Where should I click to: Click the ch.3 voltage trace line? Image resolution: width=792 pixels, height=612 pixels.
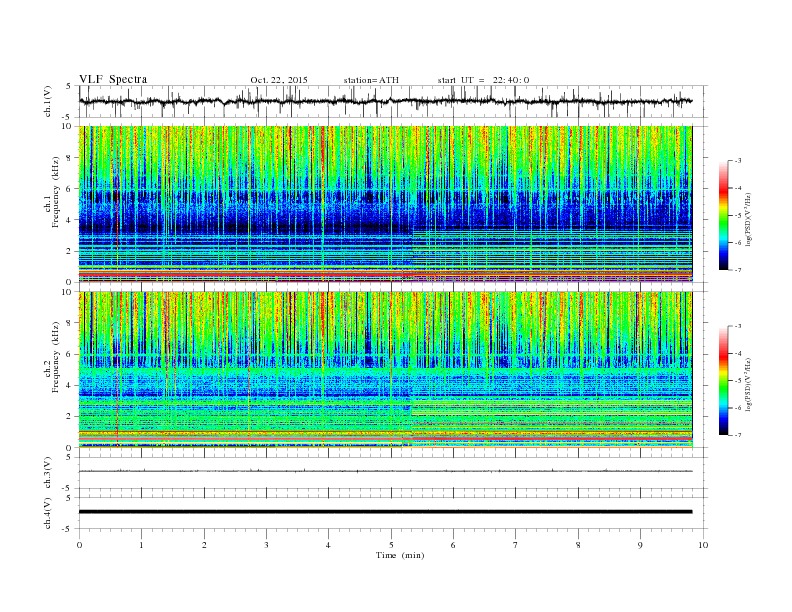[x=385, y=471]
